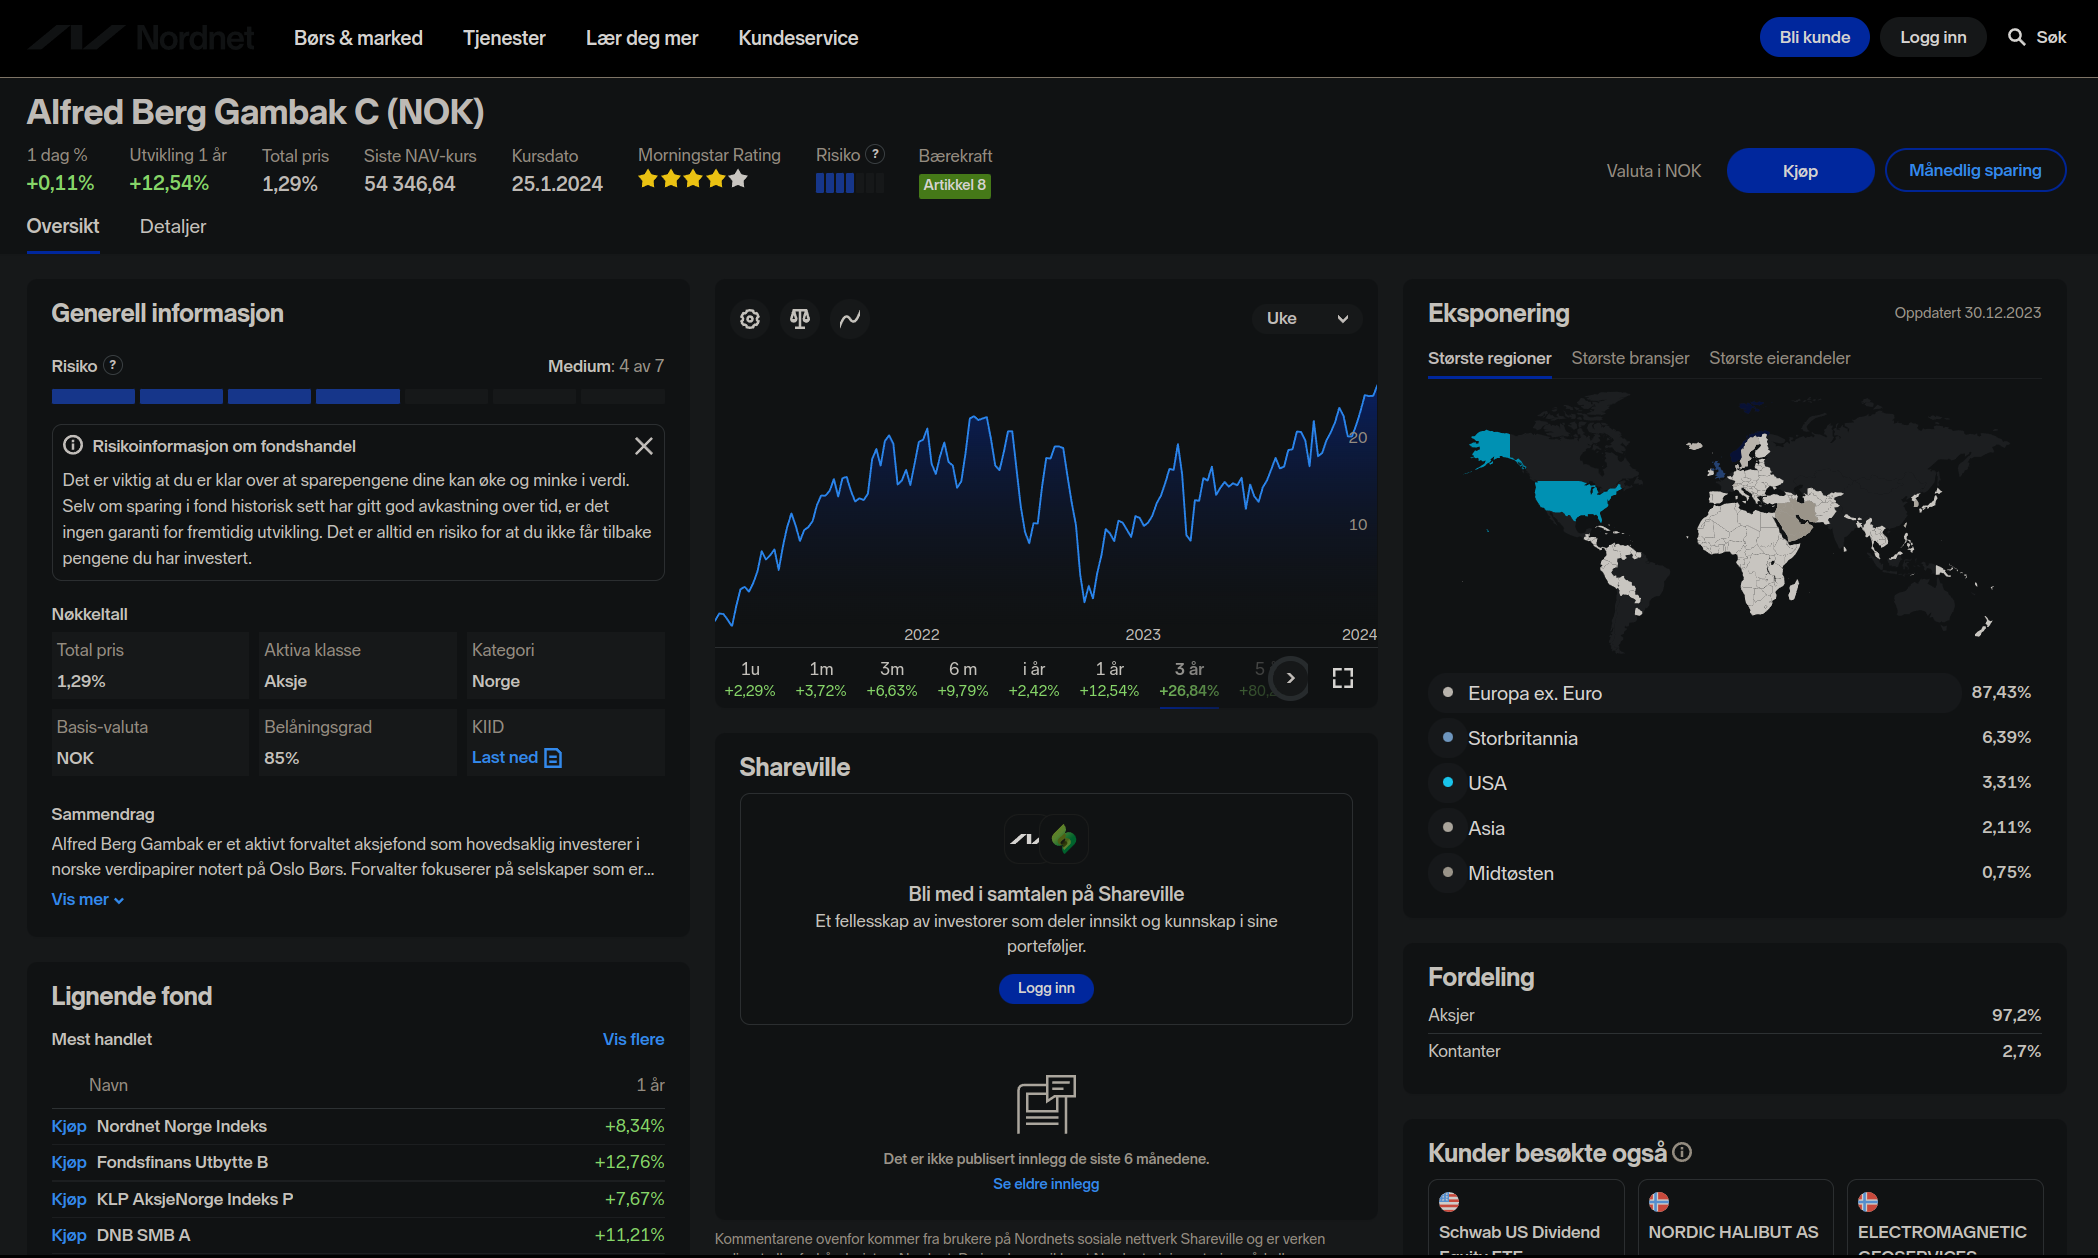The width and height of the screenshot is (2098, 1258).
Task: Close the Risikoinformasjon om fondshandel notice
Action: [644, 446]
